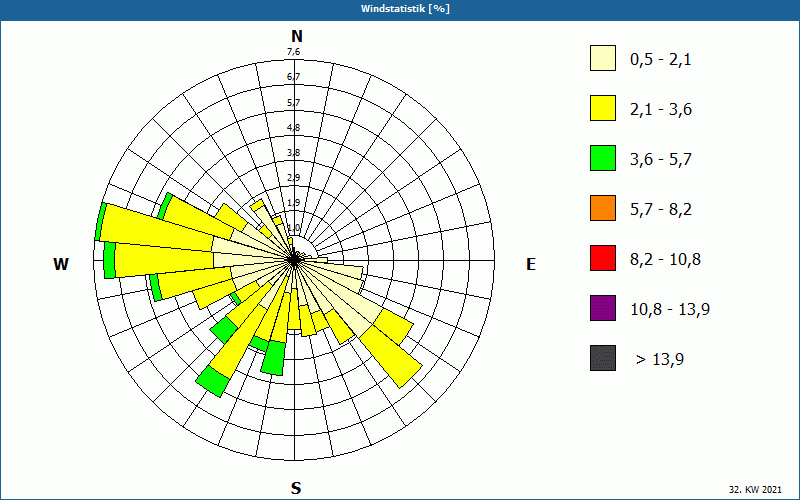Image resolution: width=800 pixels, height=500 pixels.
Task: Select the legend label 2,1 - 3,6
Action: tap(661, 110)
